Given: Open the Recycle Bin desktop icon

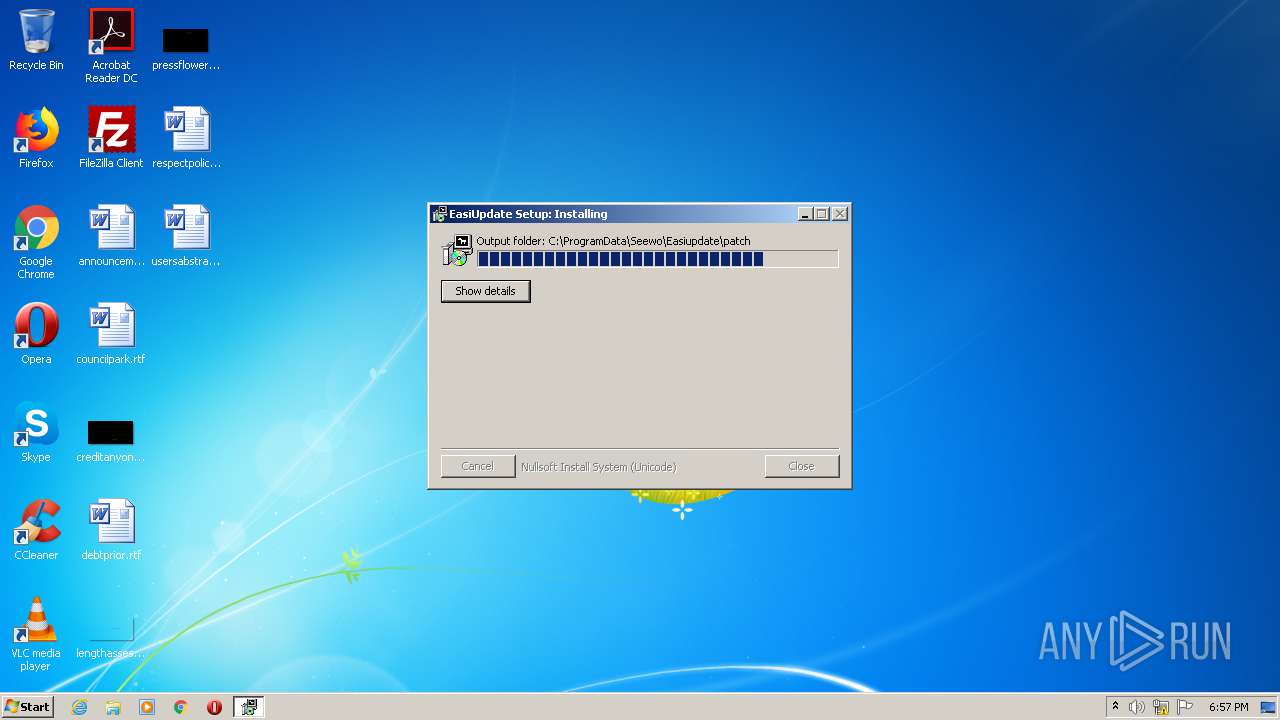Looking at the screenshot, I should click(36, 40).
